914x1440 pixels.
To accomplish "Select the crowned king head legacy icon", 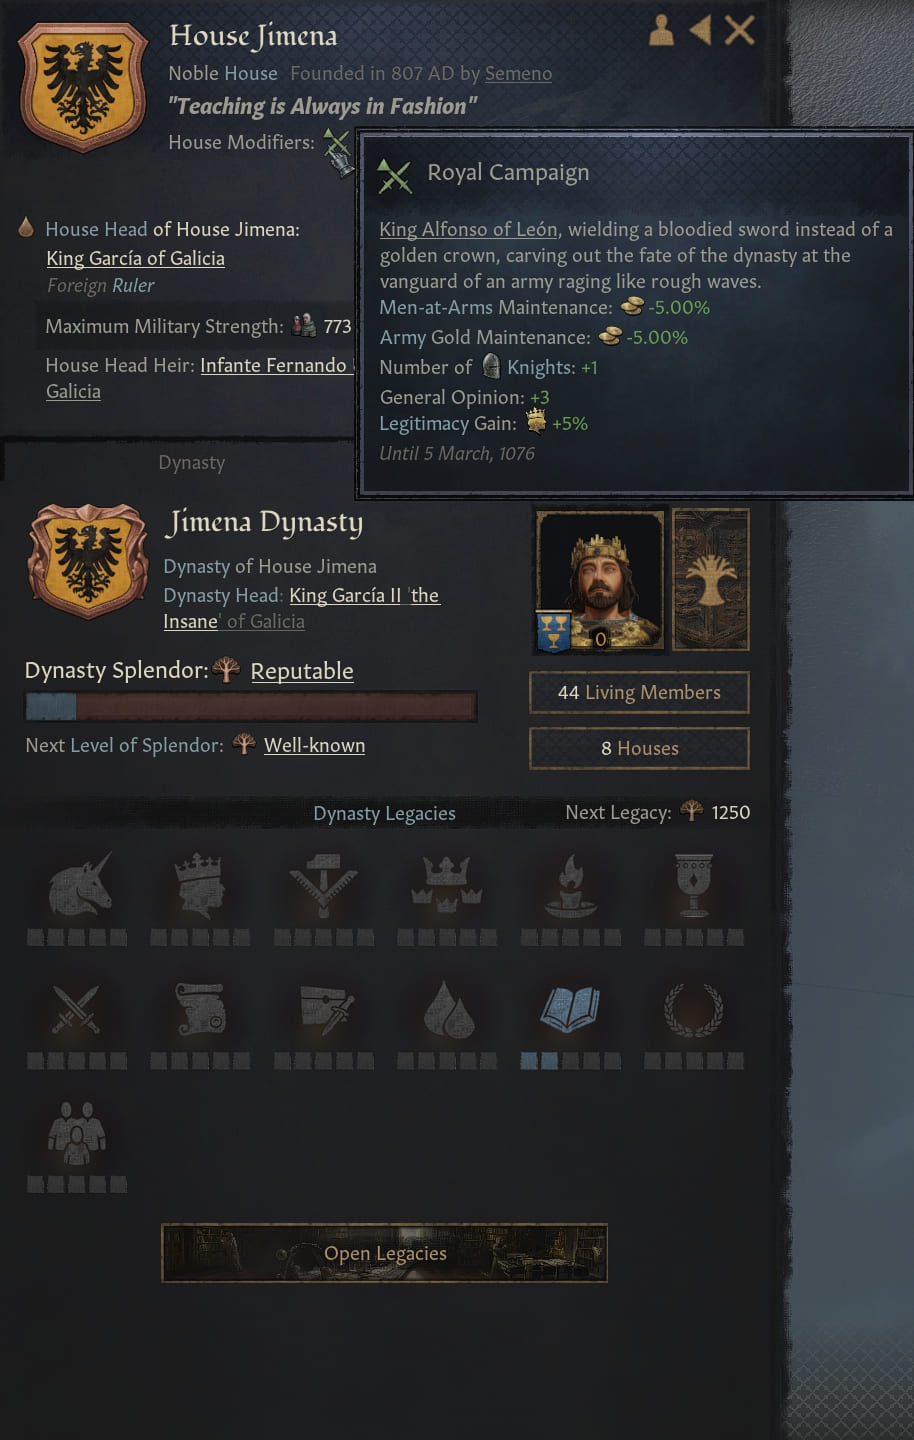I will 200,885.
